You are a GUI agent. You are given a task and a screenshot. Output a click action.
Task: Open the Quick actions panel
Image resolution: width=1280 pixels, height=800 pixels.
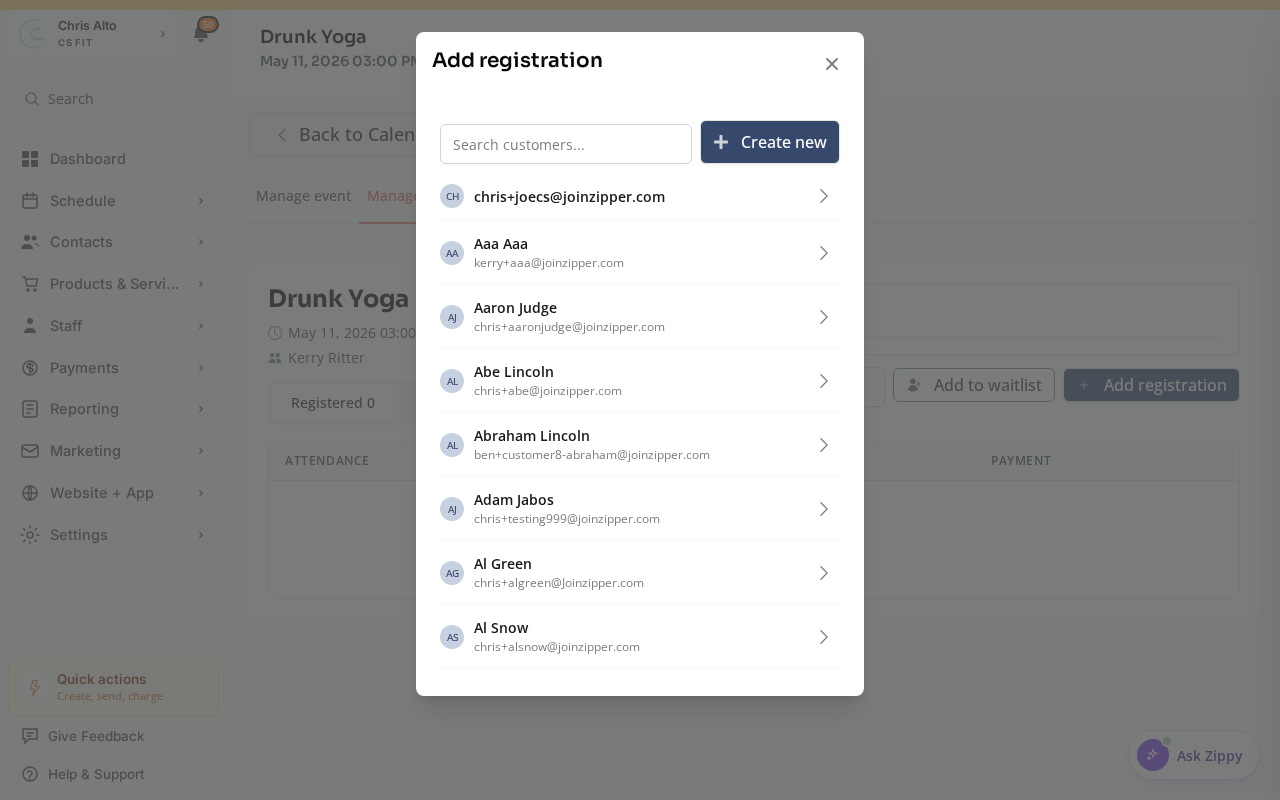point(114,687)
